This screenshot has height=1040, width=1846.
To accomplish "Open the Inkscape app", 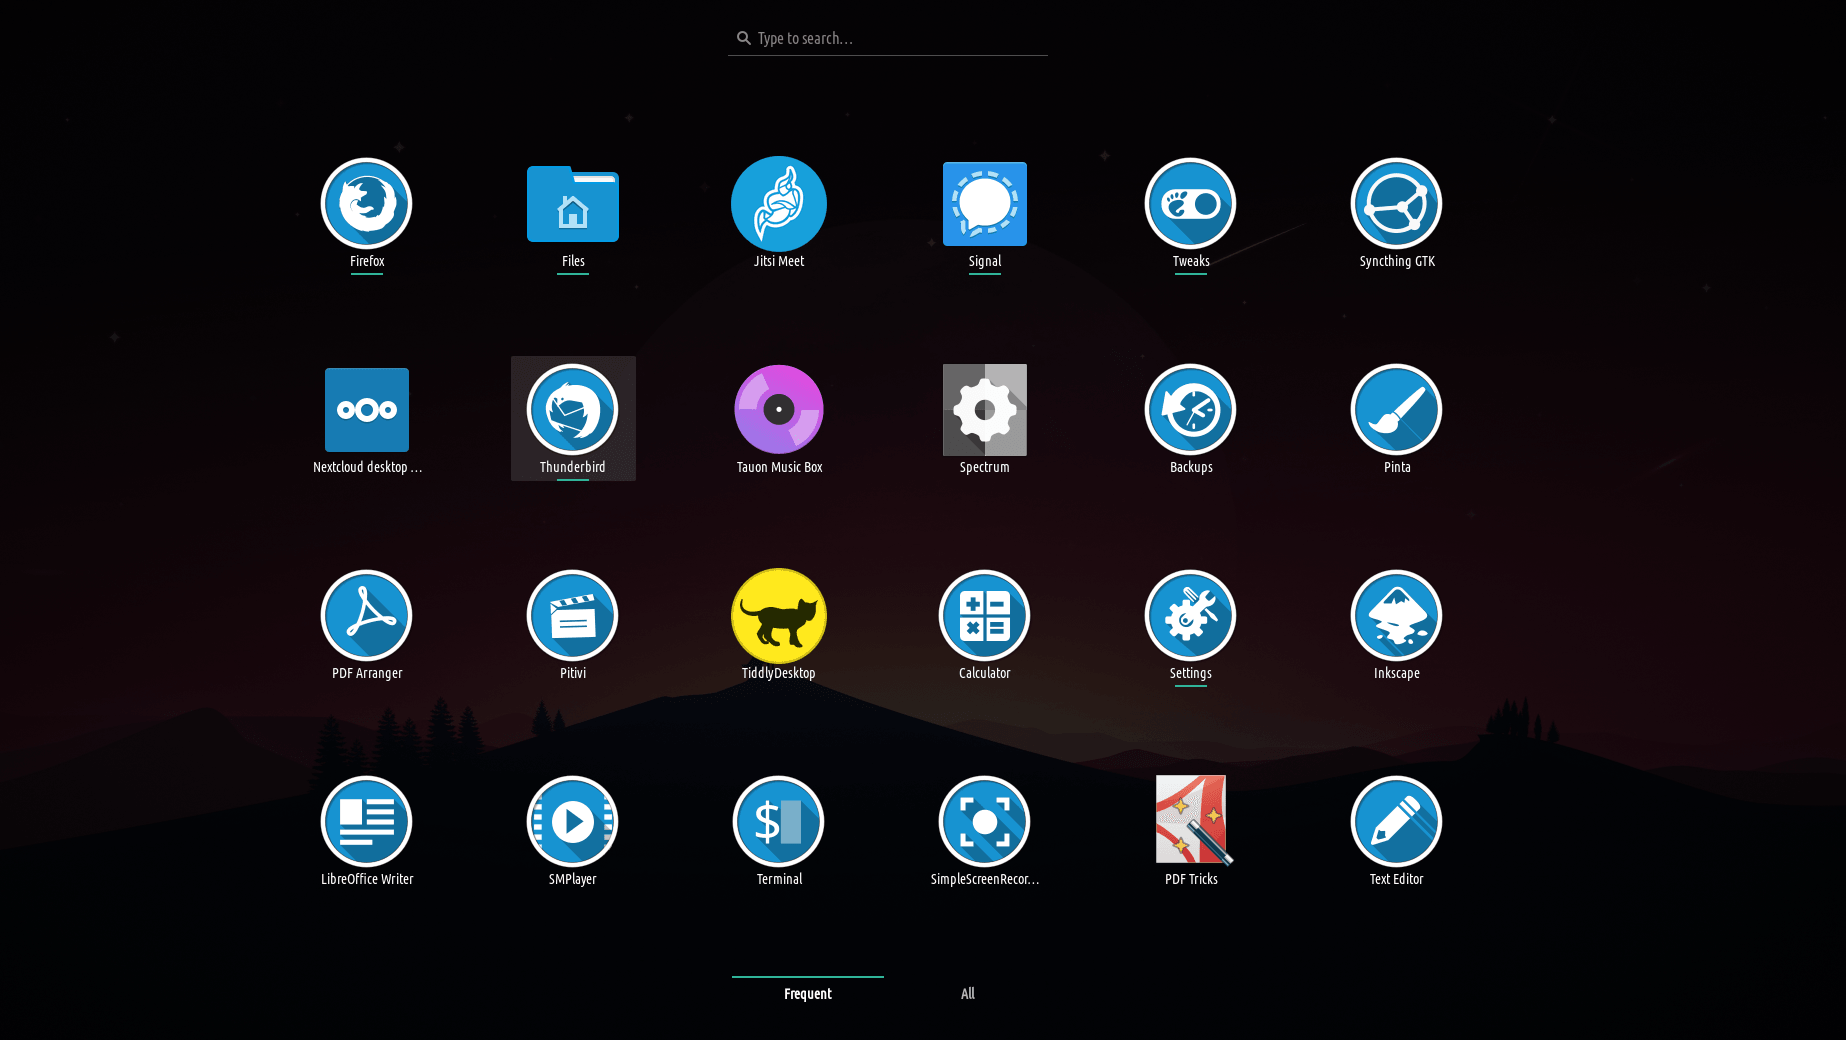I will (x=1396, y=616).
